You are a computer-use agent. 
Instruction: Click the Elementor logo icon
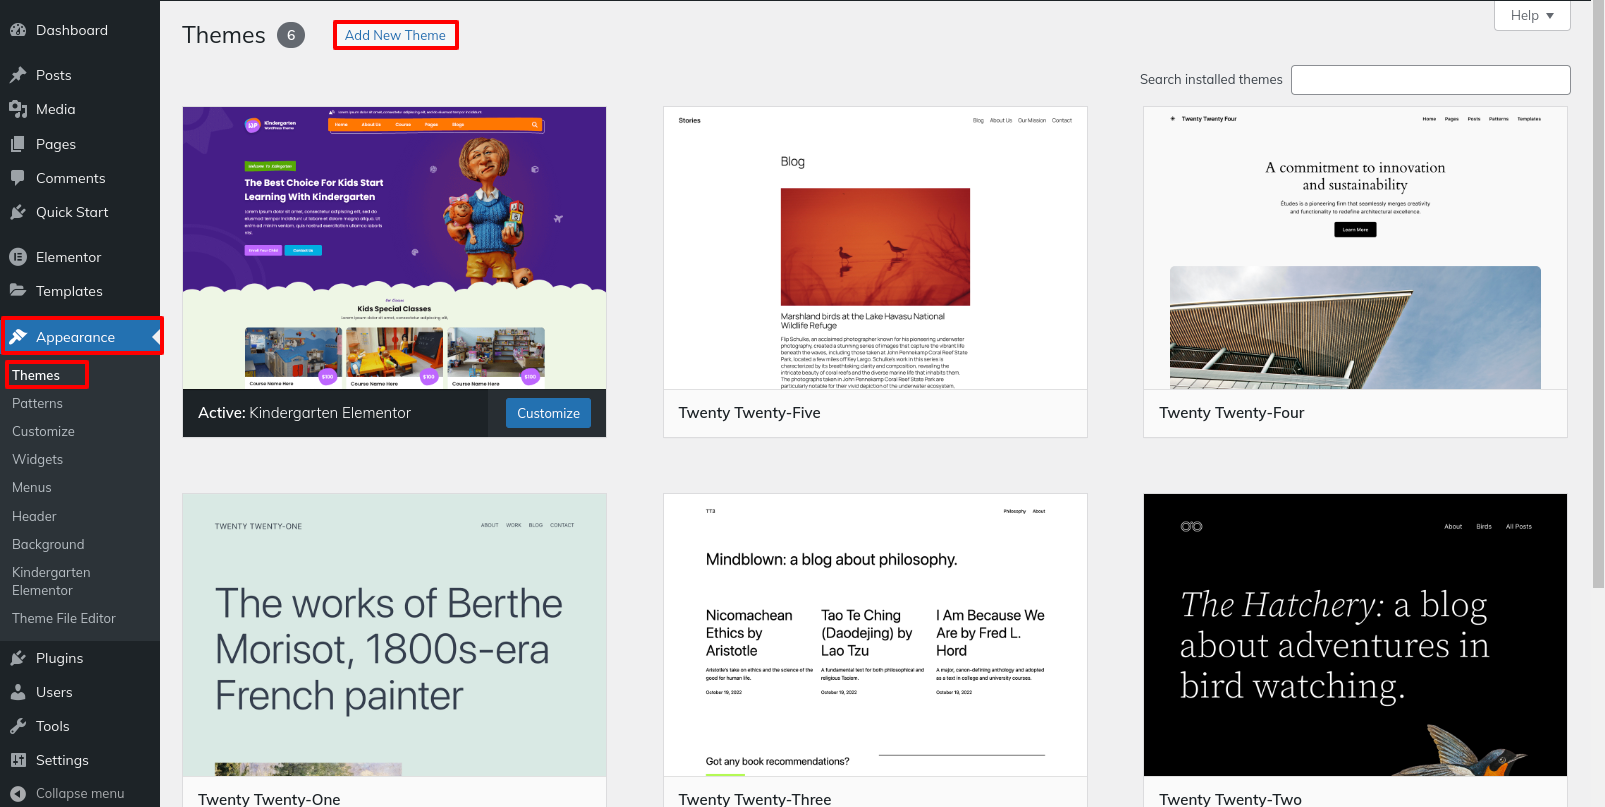18,257
